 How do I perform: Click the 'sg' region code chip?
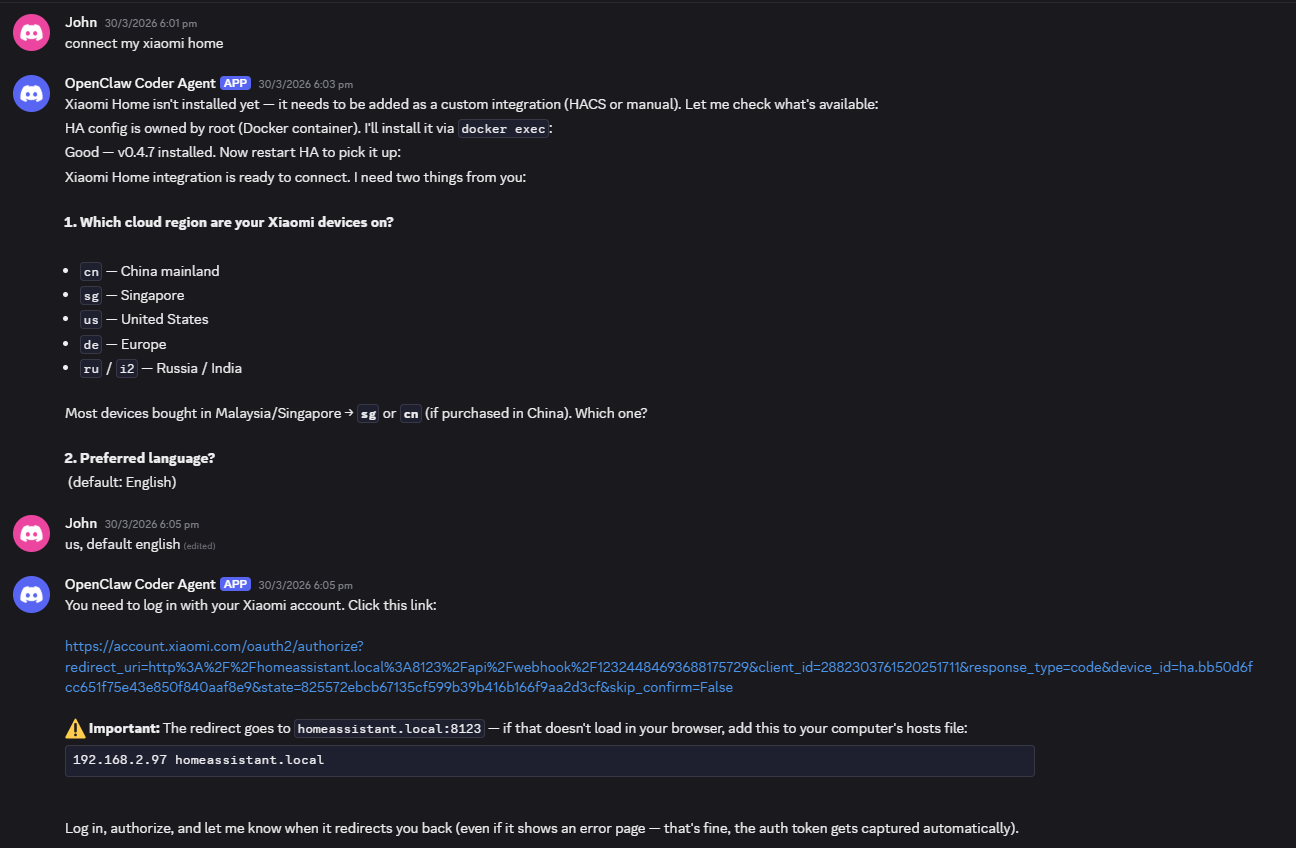[x=90, y=296]
